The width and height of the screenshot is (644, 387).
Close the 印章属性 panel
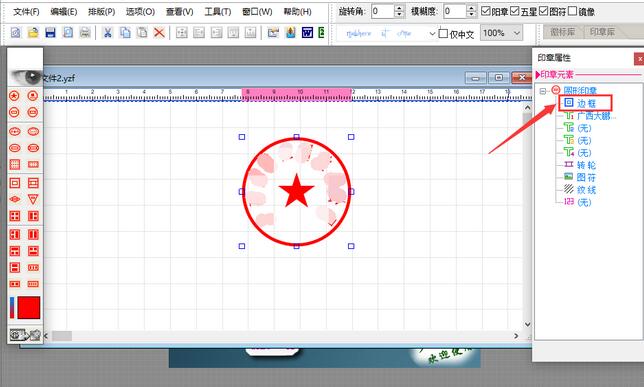click(x=639, y=59)
